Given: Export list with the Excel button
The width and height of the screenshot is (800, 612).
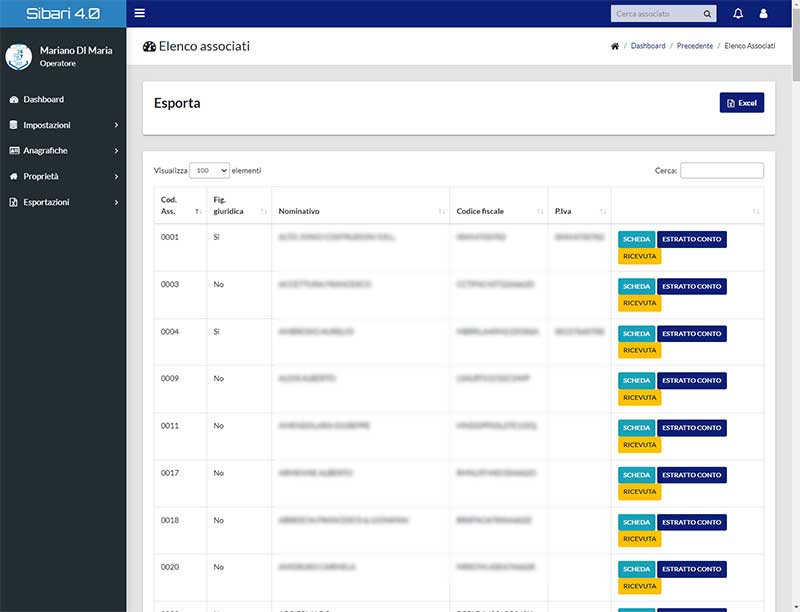Looking at the screenshot, I should tap(742, 103).
